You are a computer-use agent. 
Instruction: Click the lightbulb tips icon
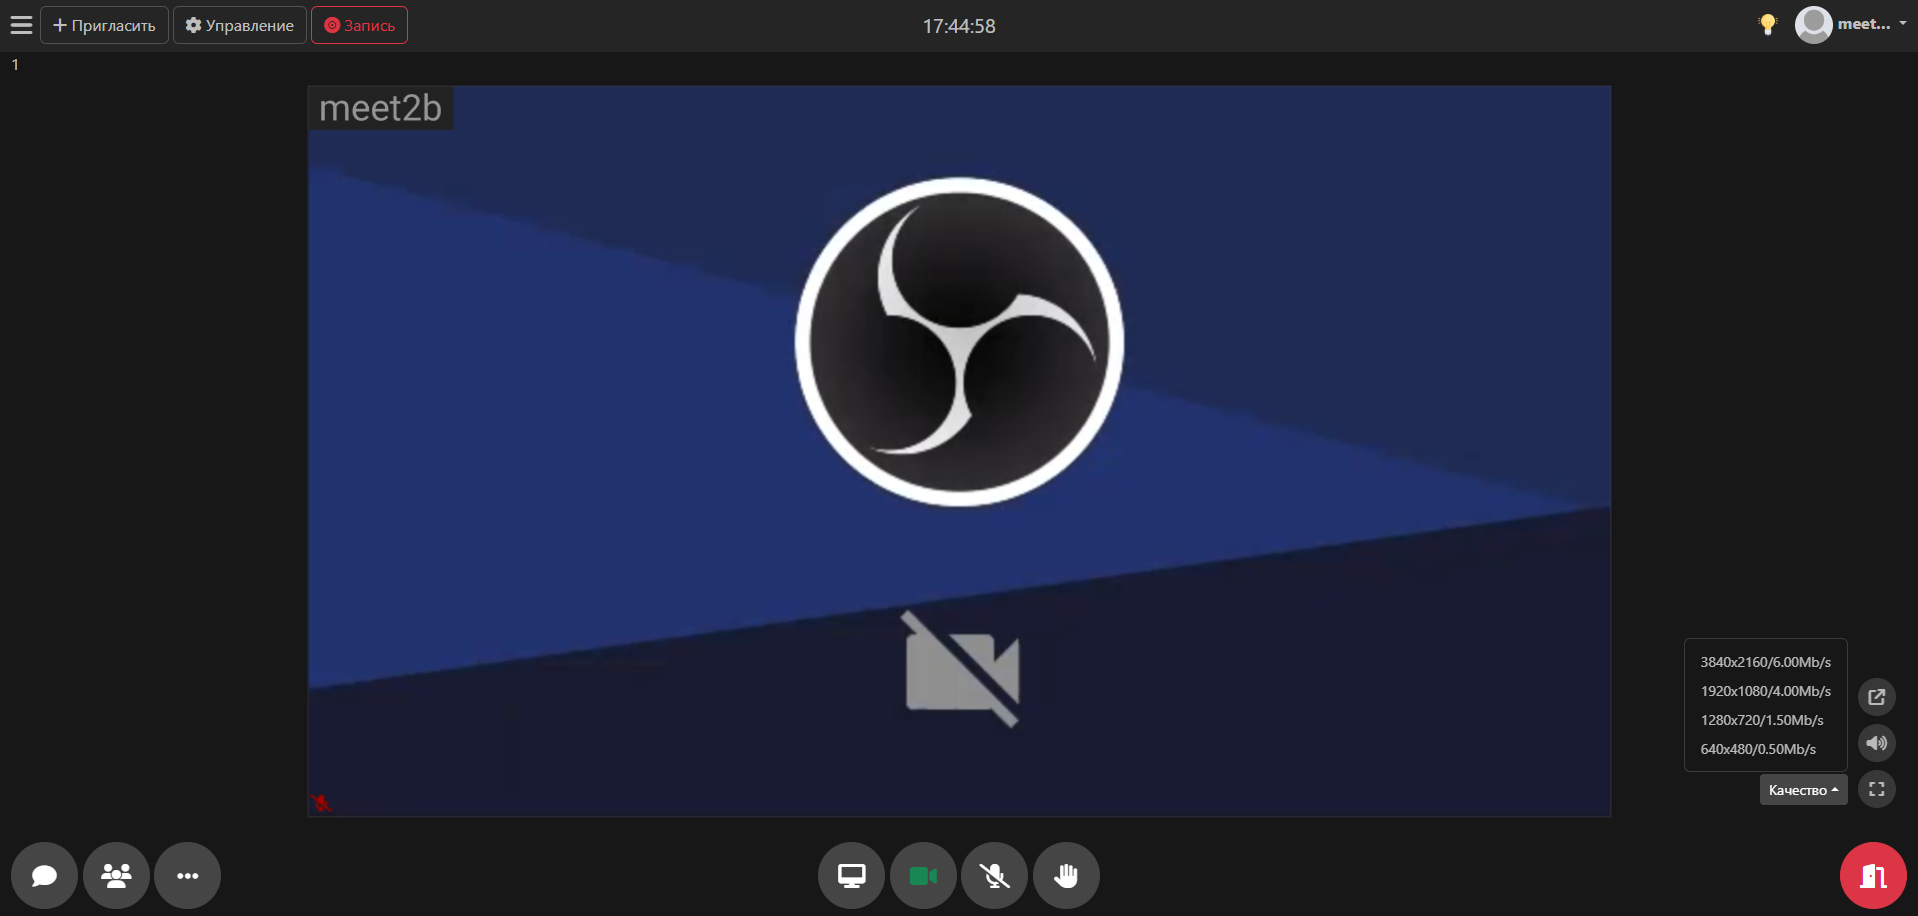point(1768,25)
